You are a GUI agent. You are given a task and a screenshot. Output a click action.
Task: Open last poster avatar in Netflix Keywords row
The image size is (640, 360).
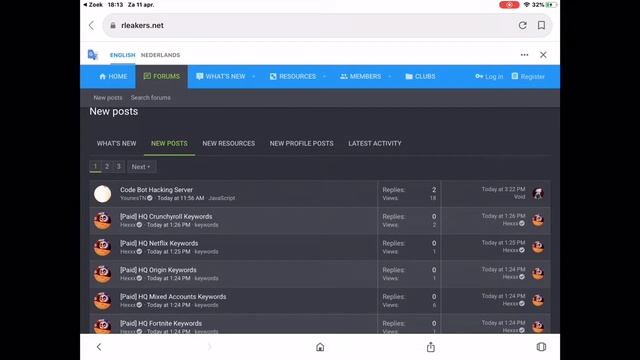538,247
